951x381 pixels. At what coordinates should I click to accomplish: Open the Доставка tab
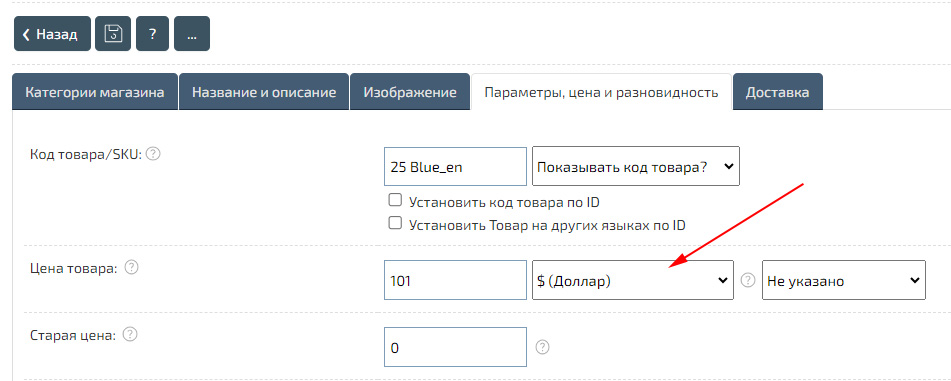point(778,92)
